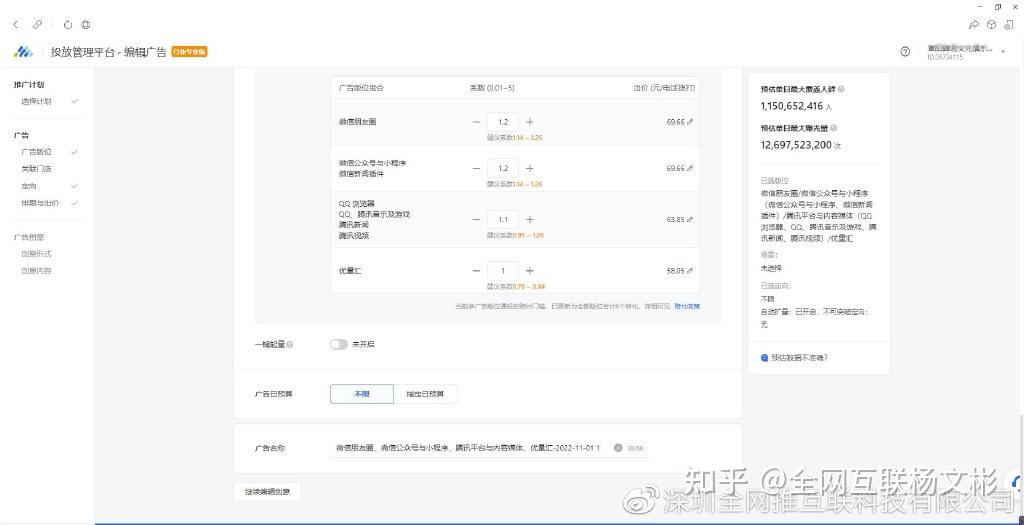The width and height of the screenshot is (1024, 525).
Task: Decrease coefficient for 优量汇
Action: [x=476, y=271]
